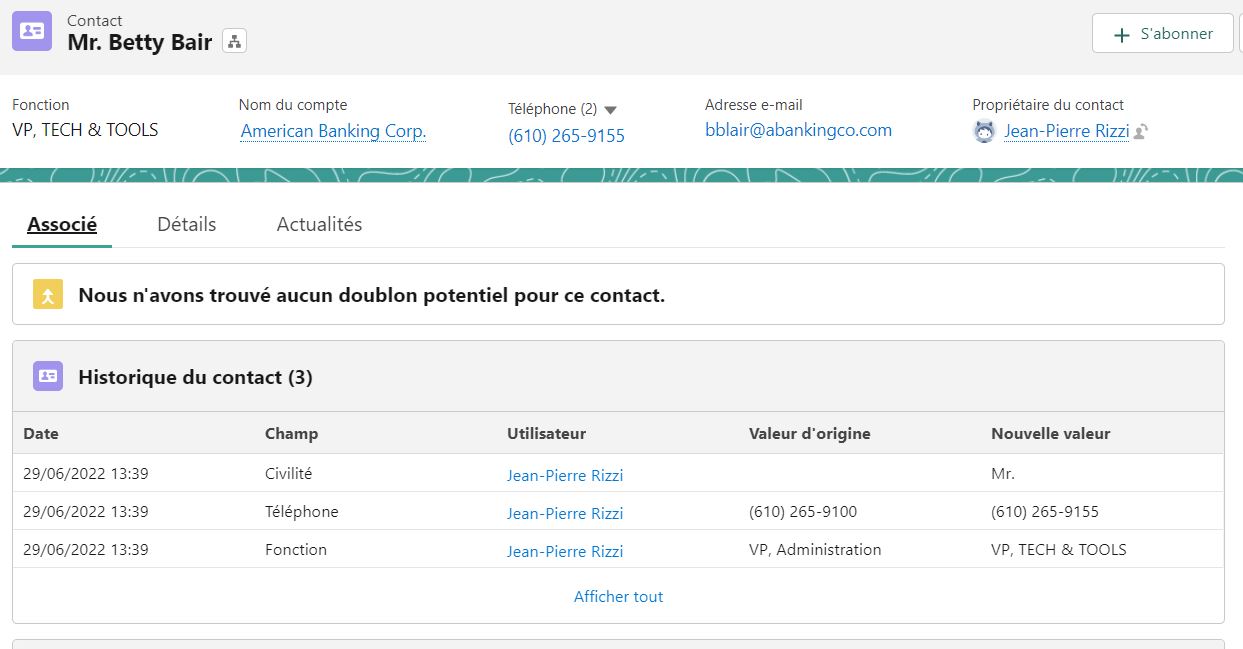Click the owner avatar next to Jean-Pierre Rizzi
The width and height of the screenshot is (1243, 649).
[985, 131]
